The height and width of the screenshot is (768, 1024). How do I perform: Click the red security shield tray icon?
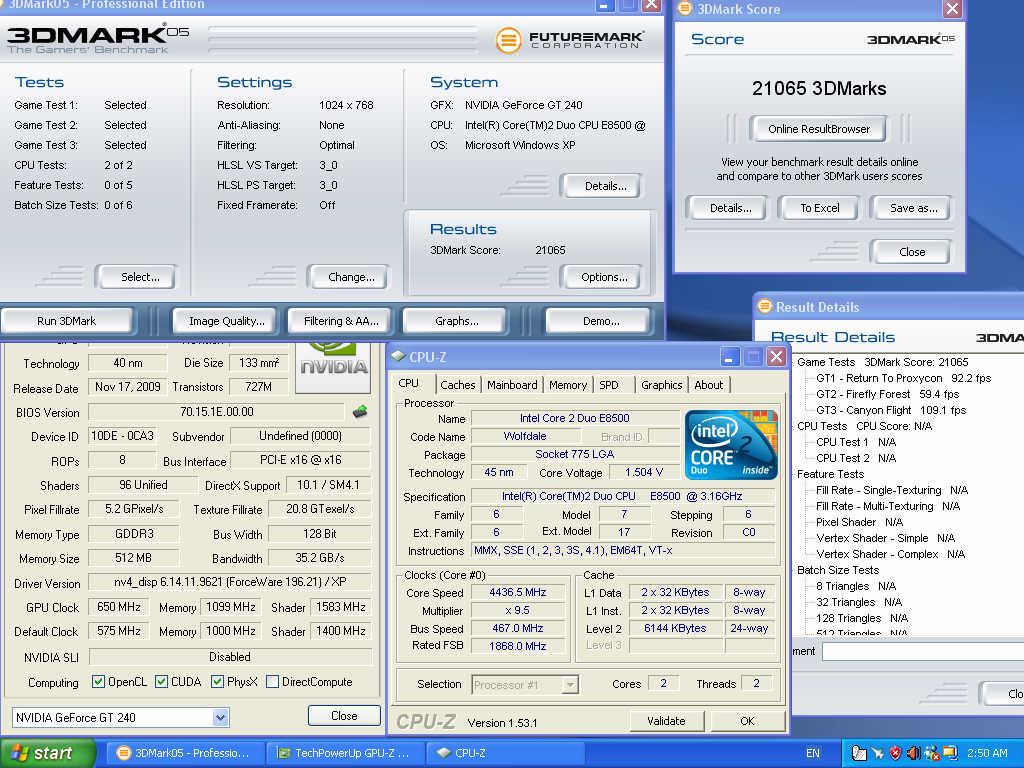pos(895,753)
